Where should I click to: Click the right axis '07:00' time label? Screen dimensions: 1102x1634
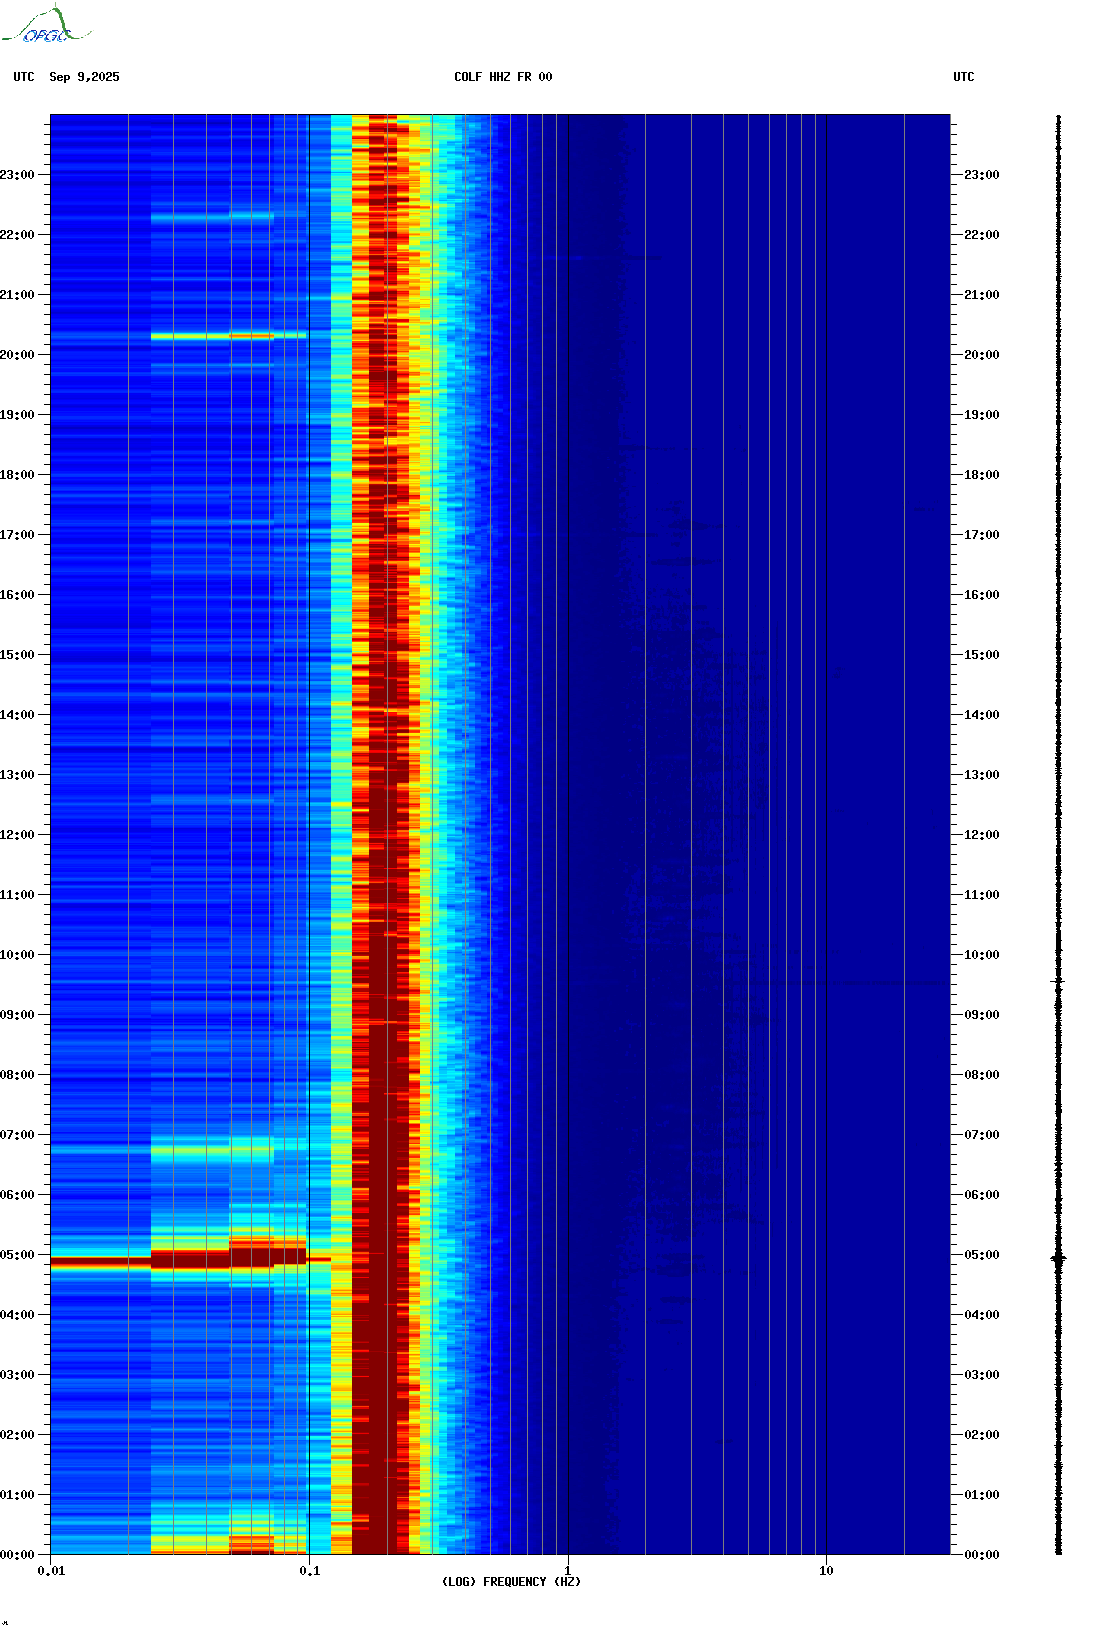coord(981,1135)
